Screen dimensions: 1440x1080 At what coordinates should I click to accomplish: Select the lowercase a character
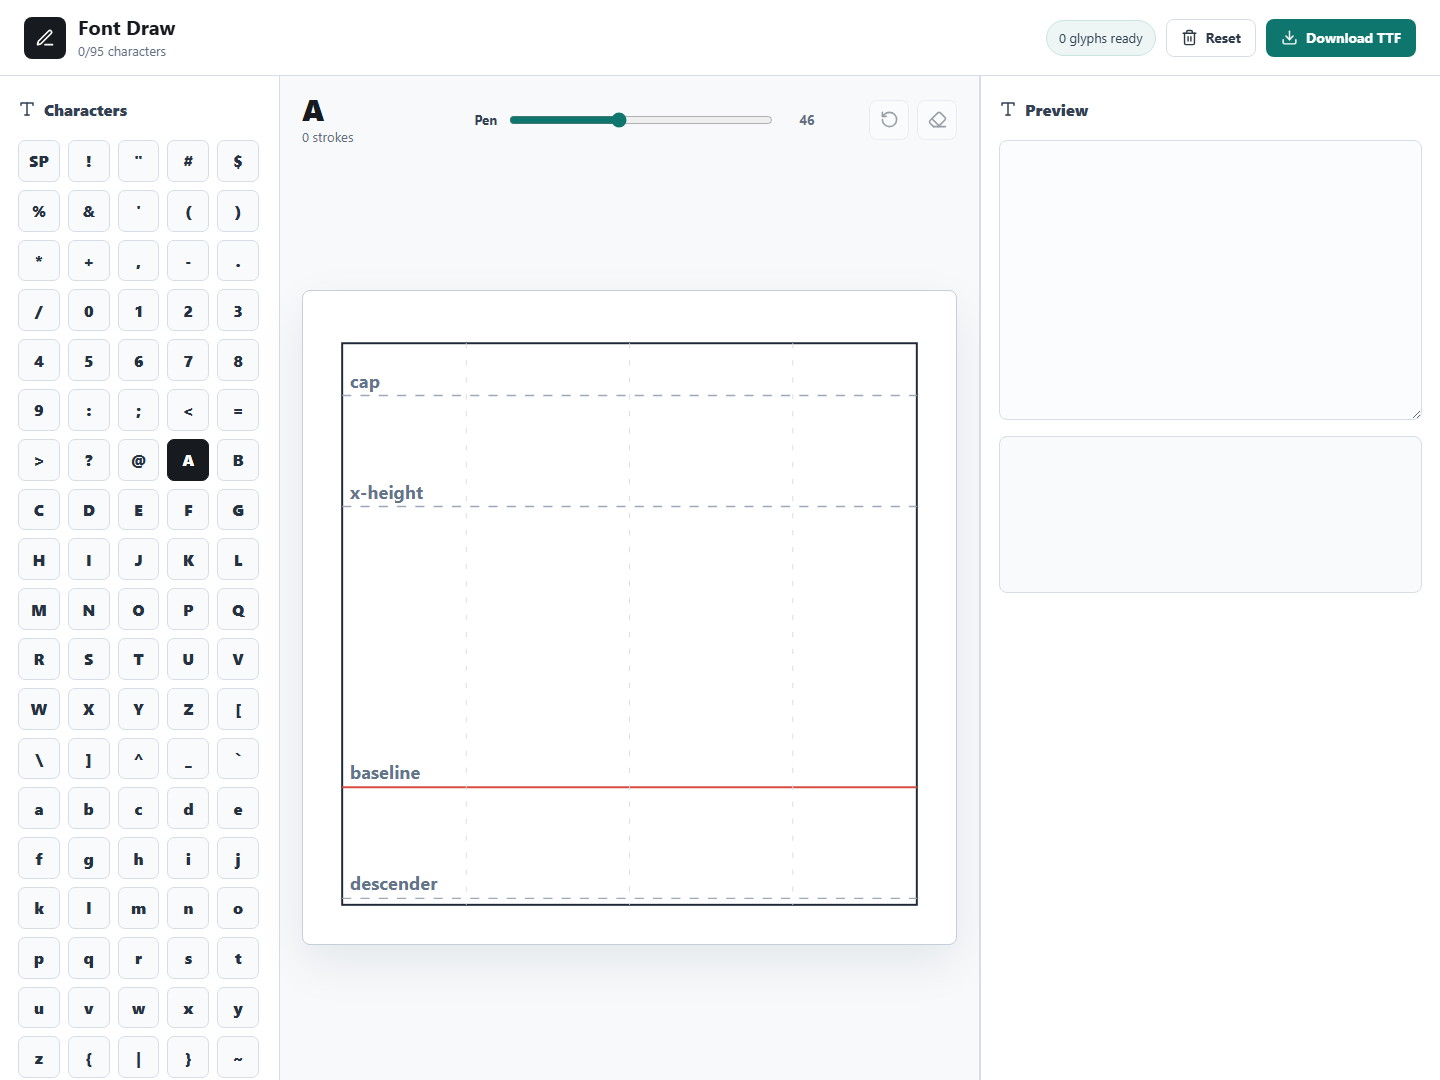point(39,809)
